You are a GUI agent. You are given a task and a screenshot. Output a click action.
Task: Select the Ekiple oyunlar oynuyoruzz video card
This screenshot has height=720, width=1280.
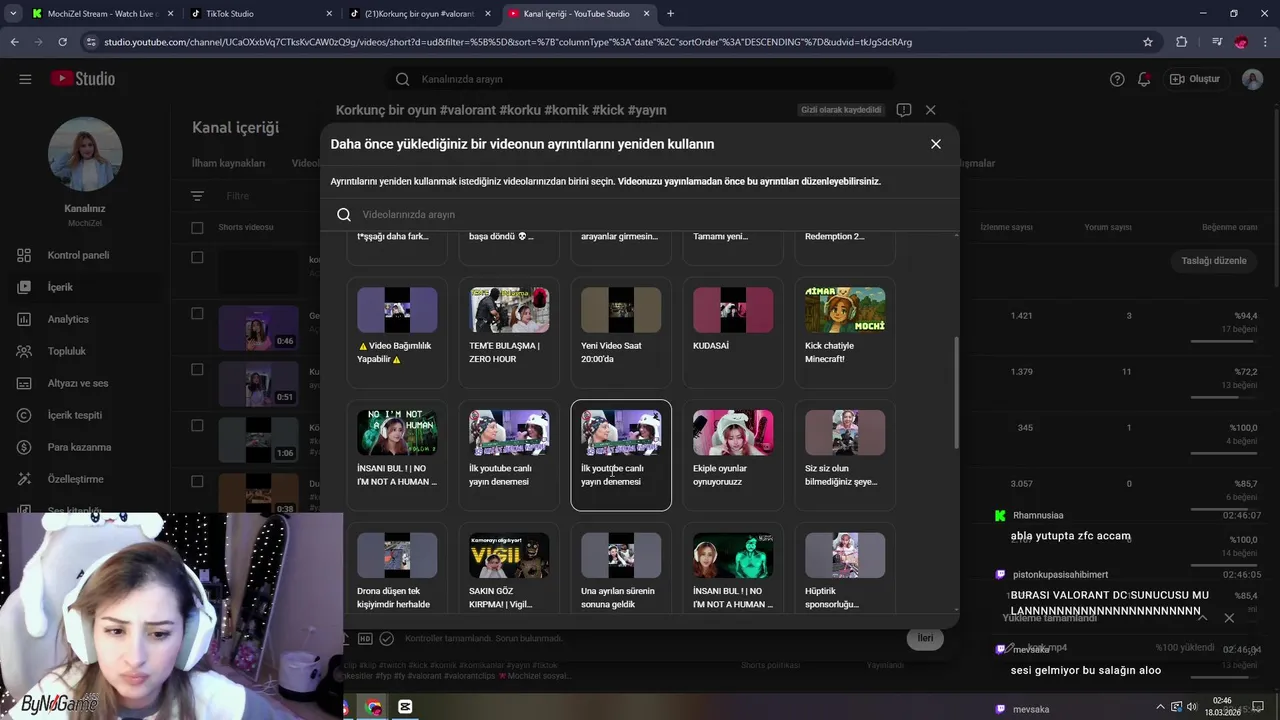point(733,455)
